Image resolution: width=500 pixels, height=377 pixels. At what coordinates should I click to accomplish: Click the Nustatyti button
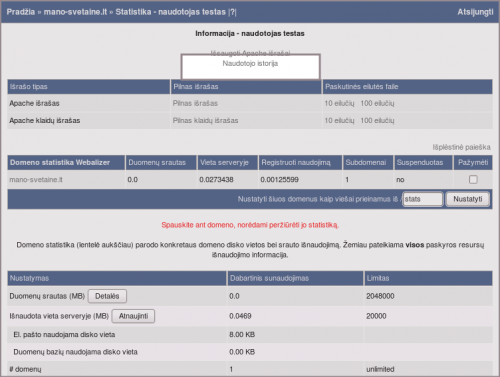pos(468,199)
